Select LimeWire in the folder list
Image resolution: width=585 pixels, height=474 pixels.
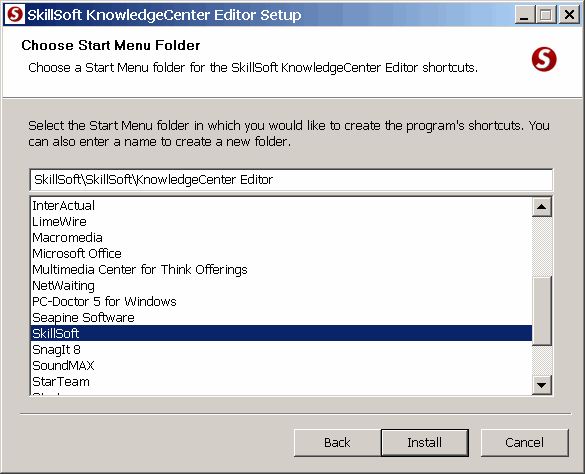pyautogui.click(x=281, y=222)
